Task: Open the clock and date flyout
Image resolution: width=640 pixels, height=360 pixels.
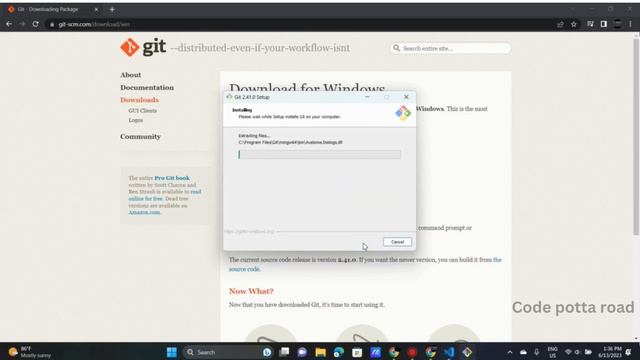Action: pos(611,352)
